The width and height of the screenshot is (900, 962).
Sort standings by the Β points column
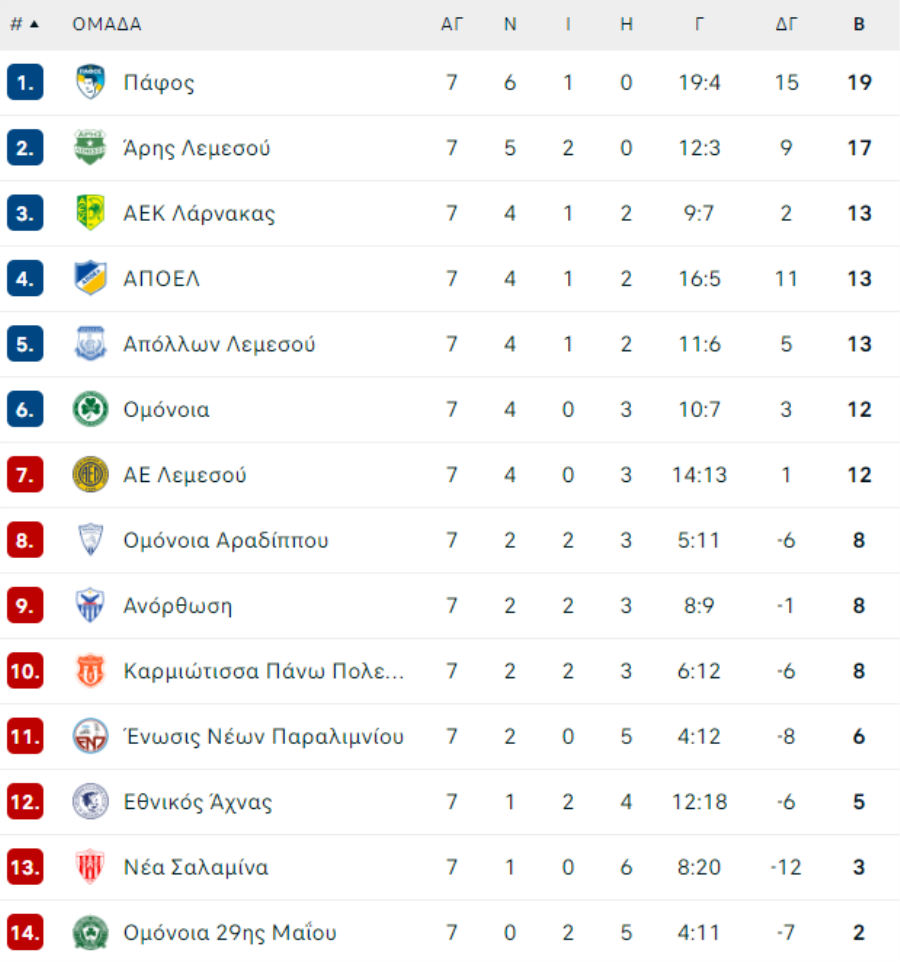pos(859,24)
